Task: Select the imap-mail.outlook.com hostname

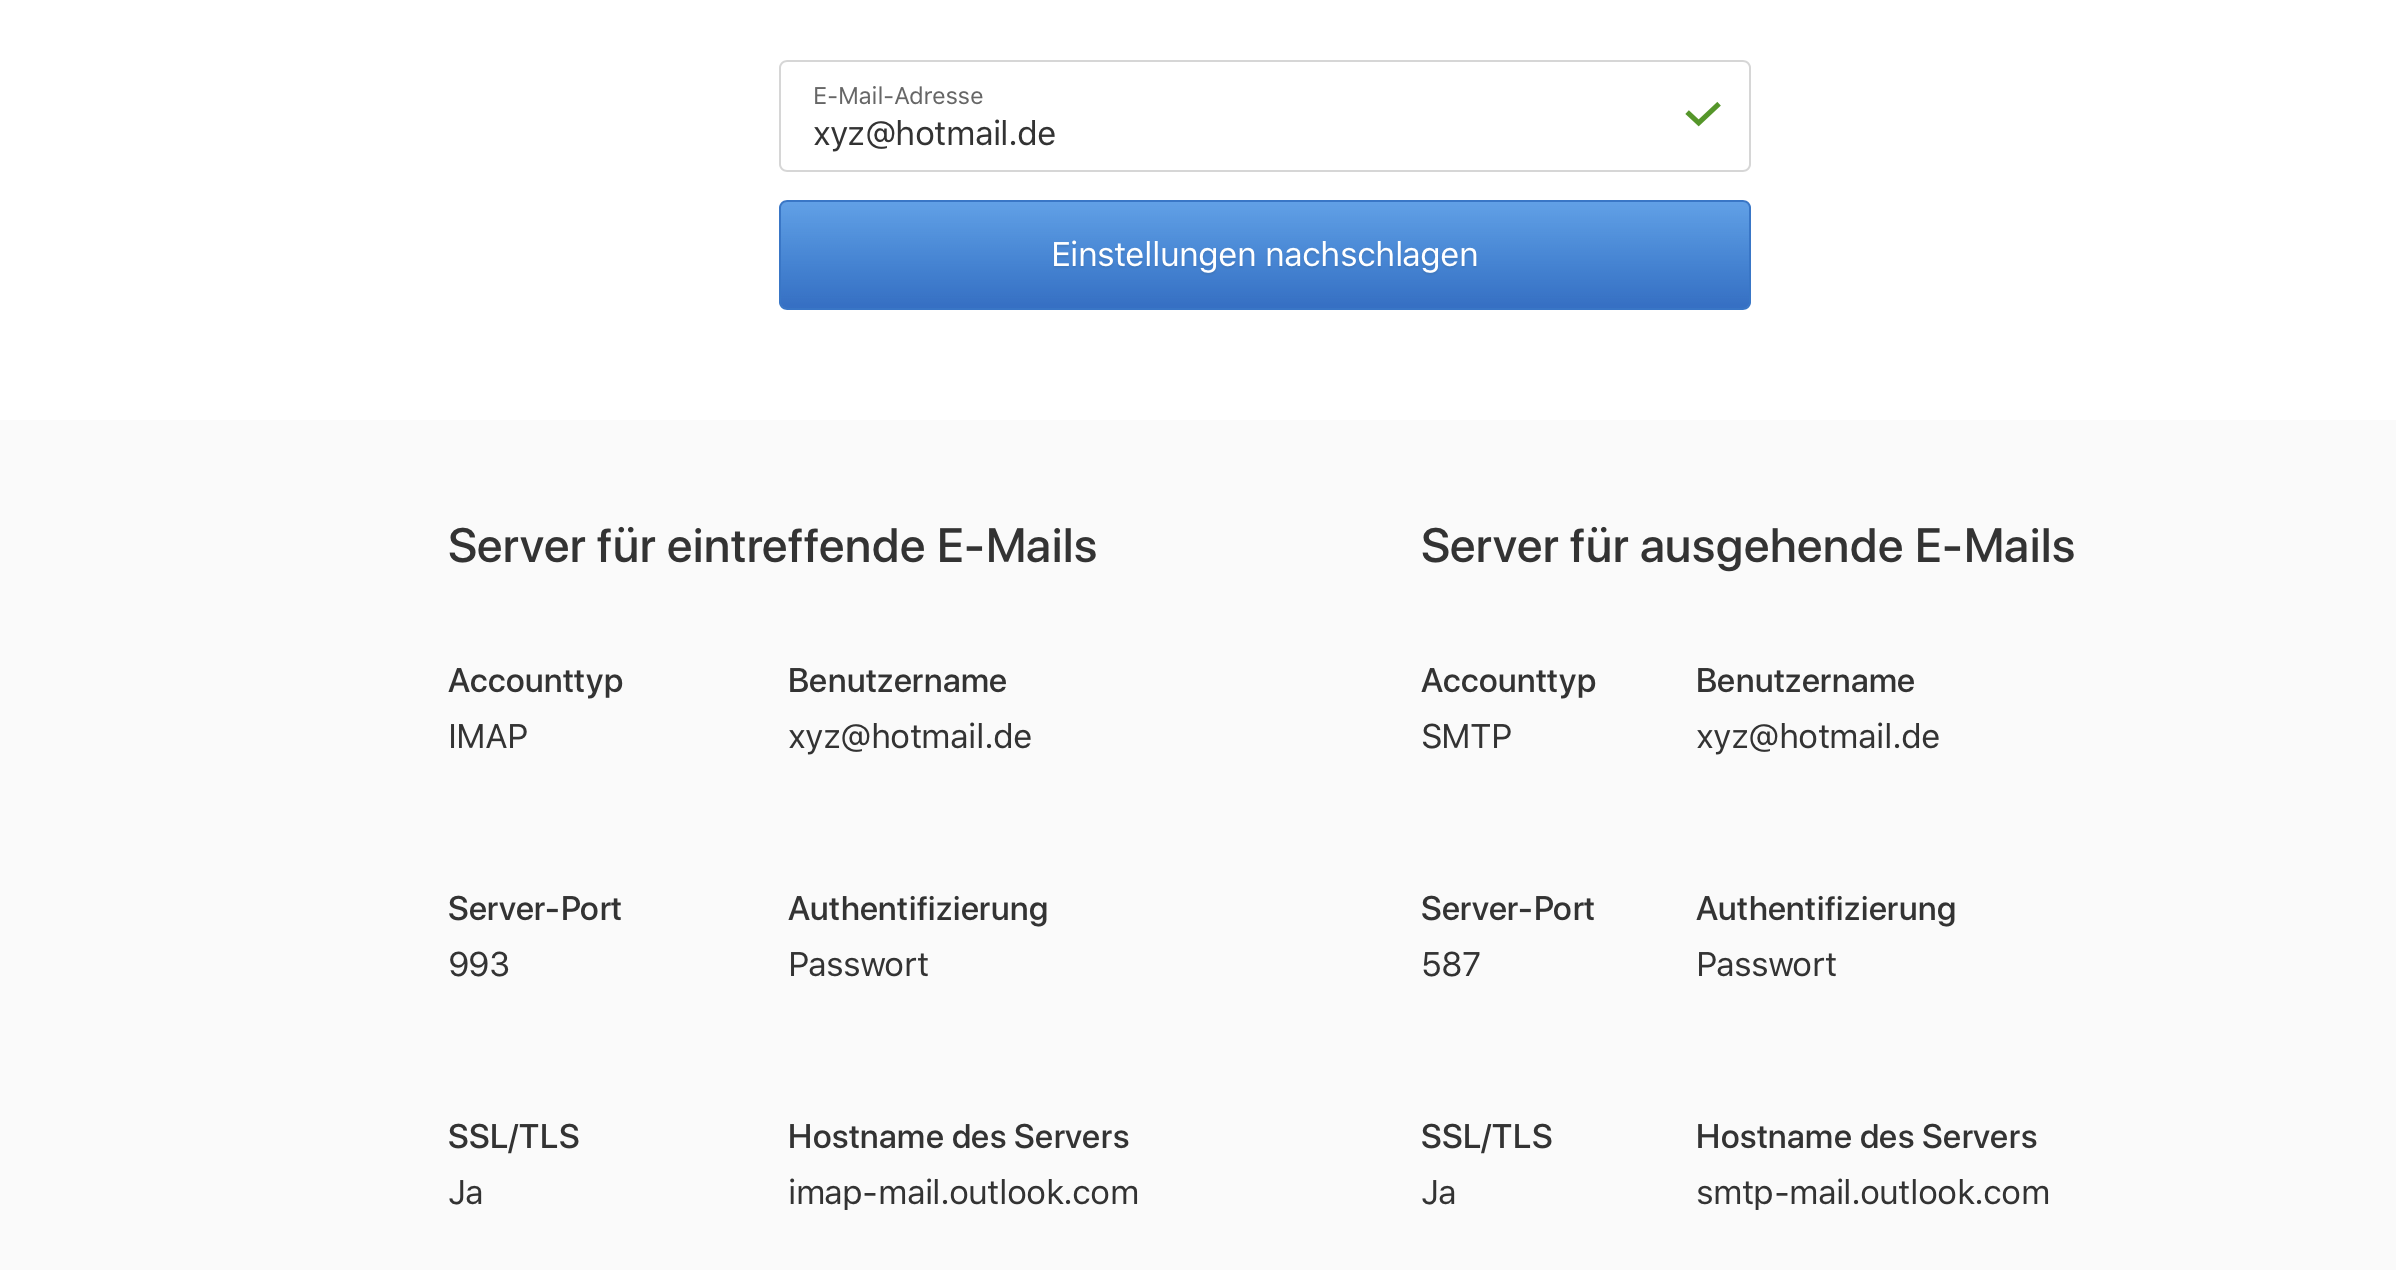Action: point(963,1193)
